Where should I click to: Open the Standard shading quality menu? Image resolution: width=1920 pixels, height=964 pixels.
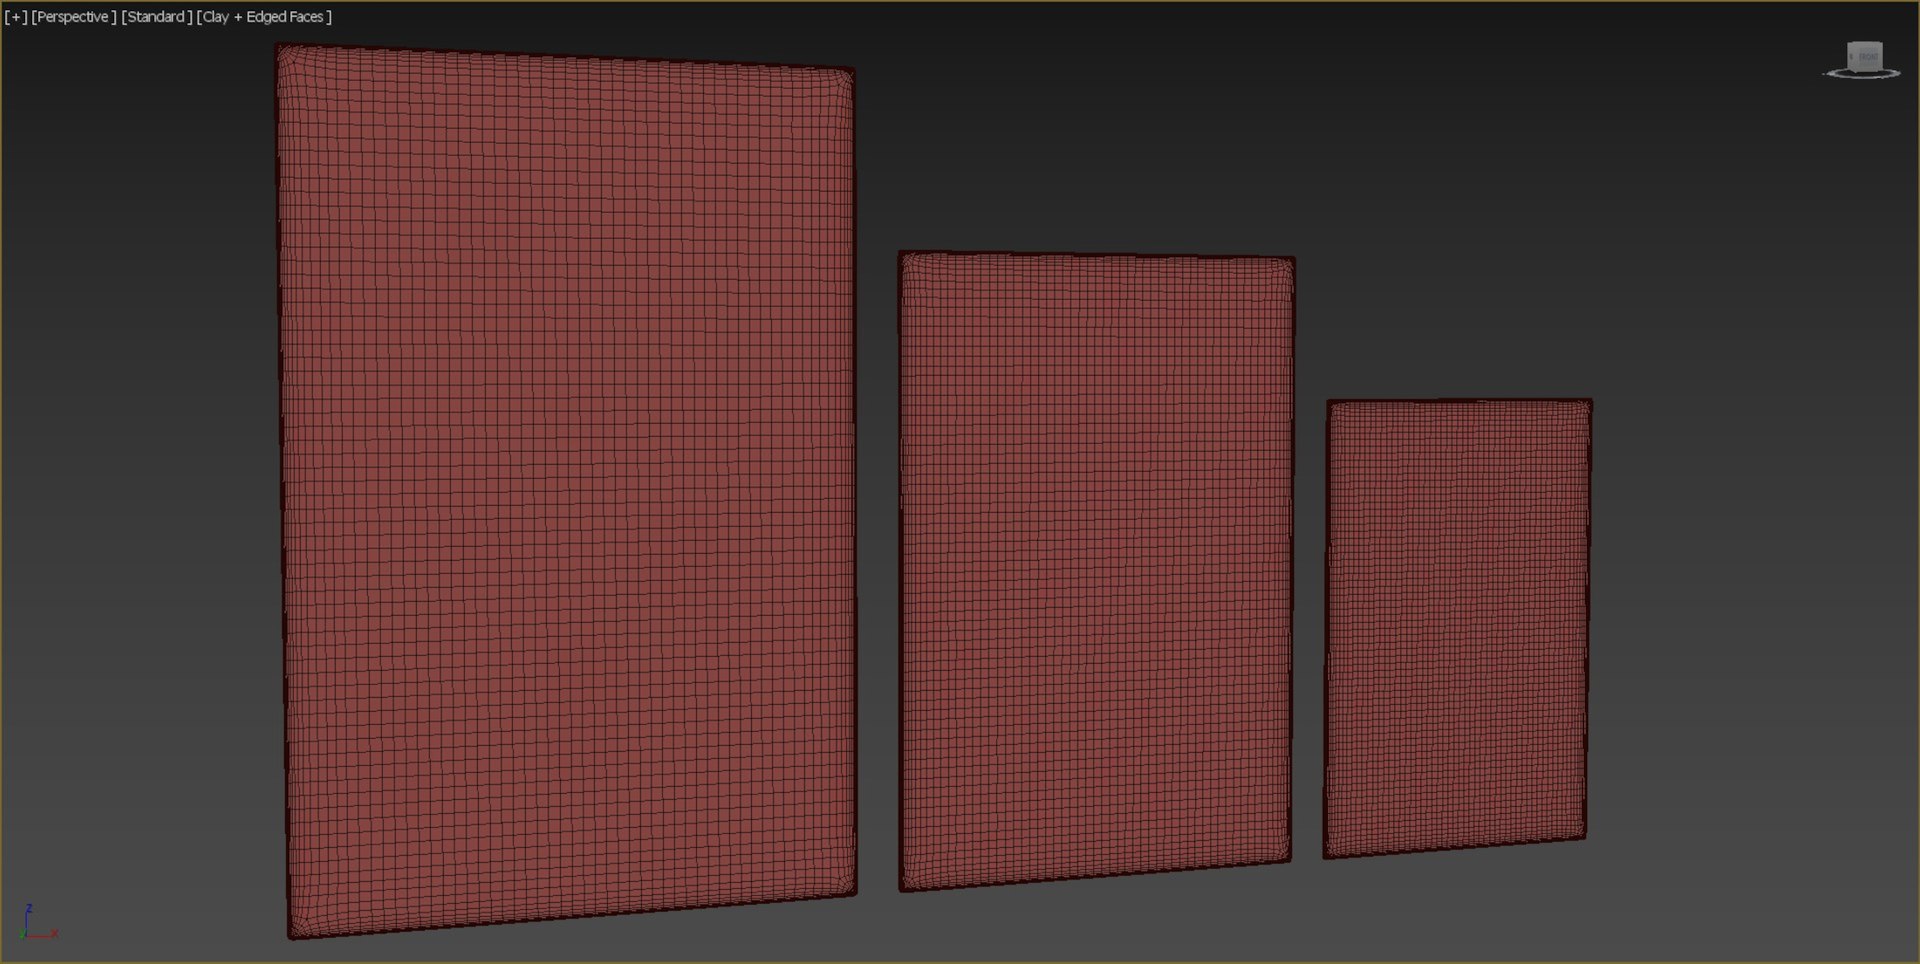(157, 17)
